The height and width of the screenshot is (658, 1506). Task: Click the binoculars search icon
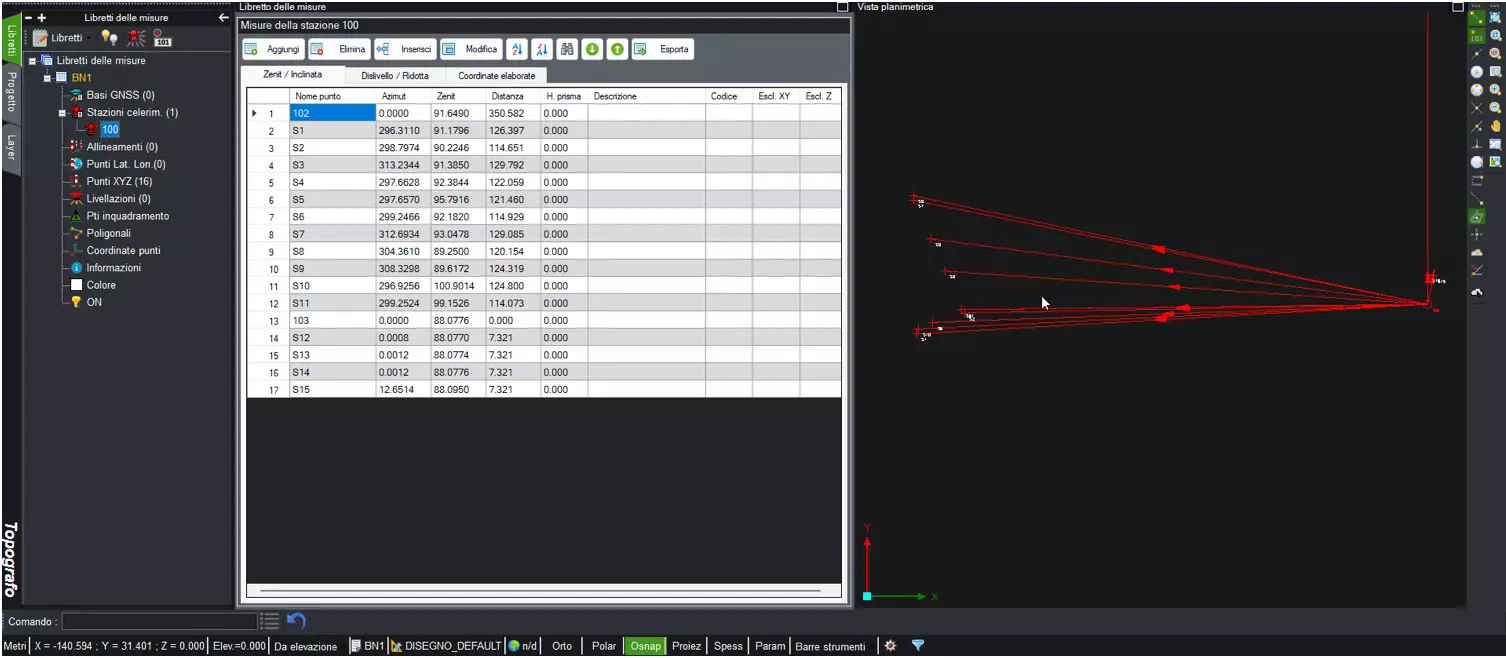[567, 49]
